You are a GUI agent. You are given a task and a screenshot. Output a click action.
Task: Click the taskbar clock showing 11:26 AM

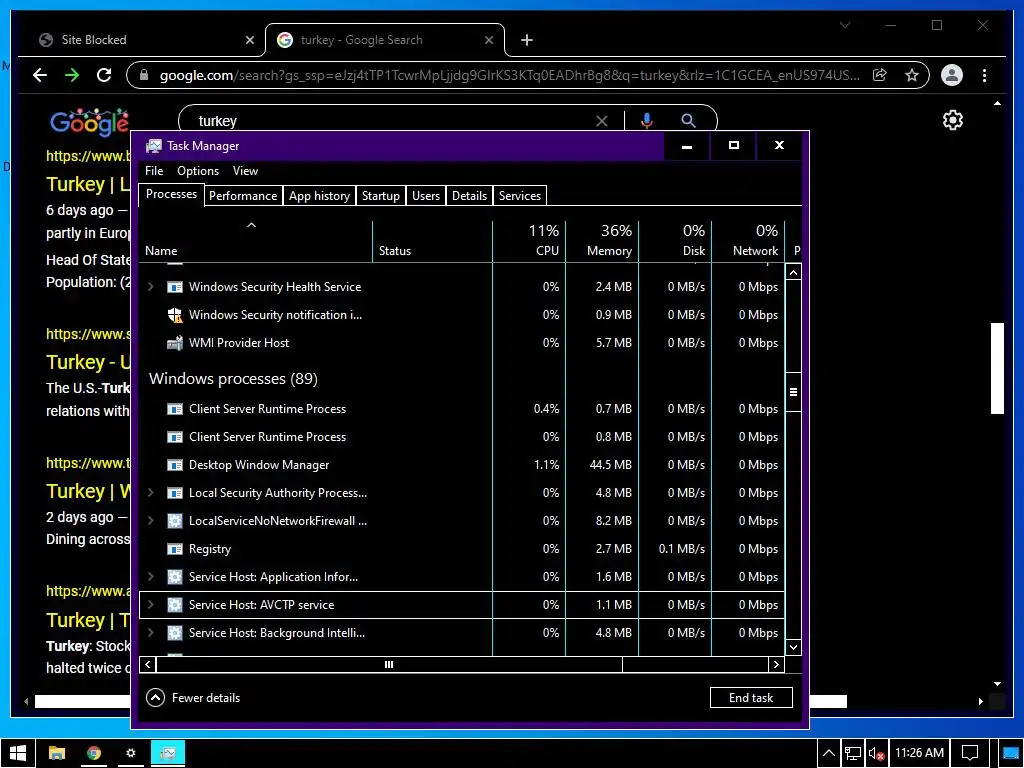click(919, 753)
